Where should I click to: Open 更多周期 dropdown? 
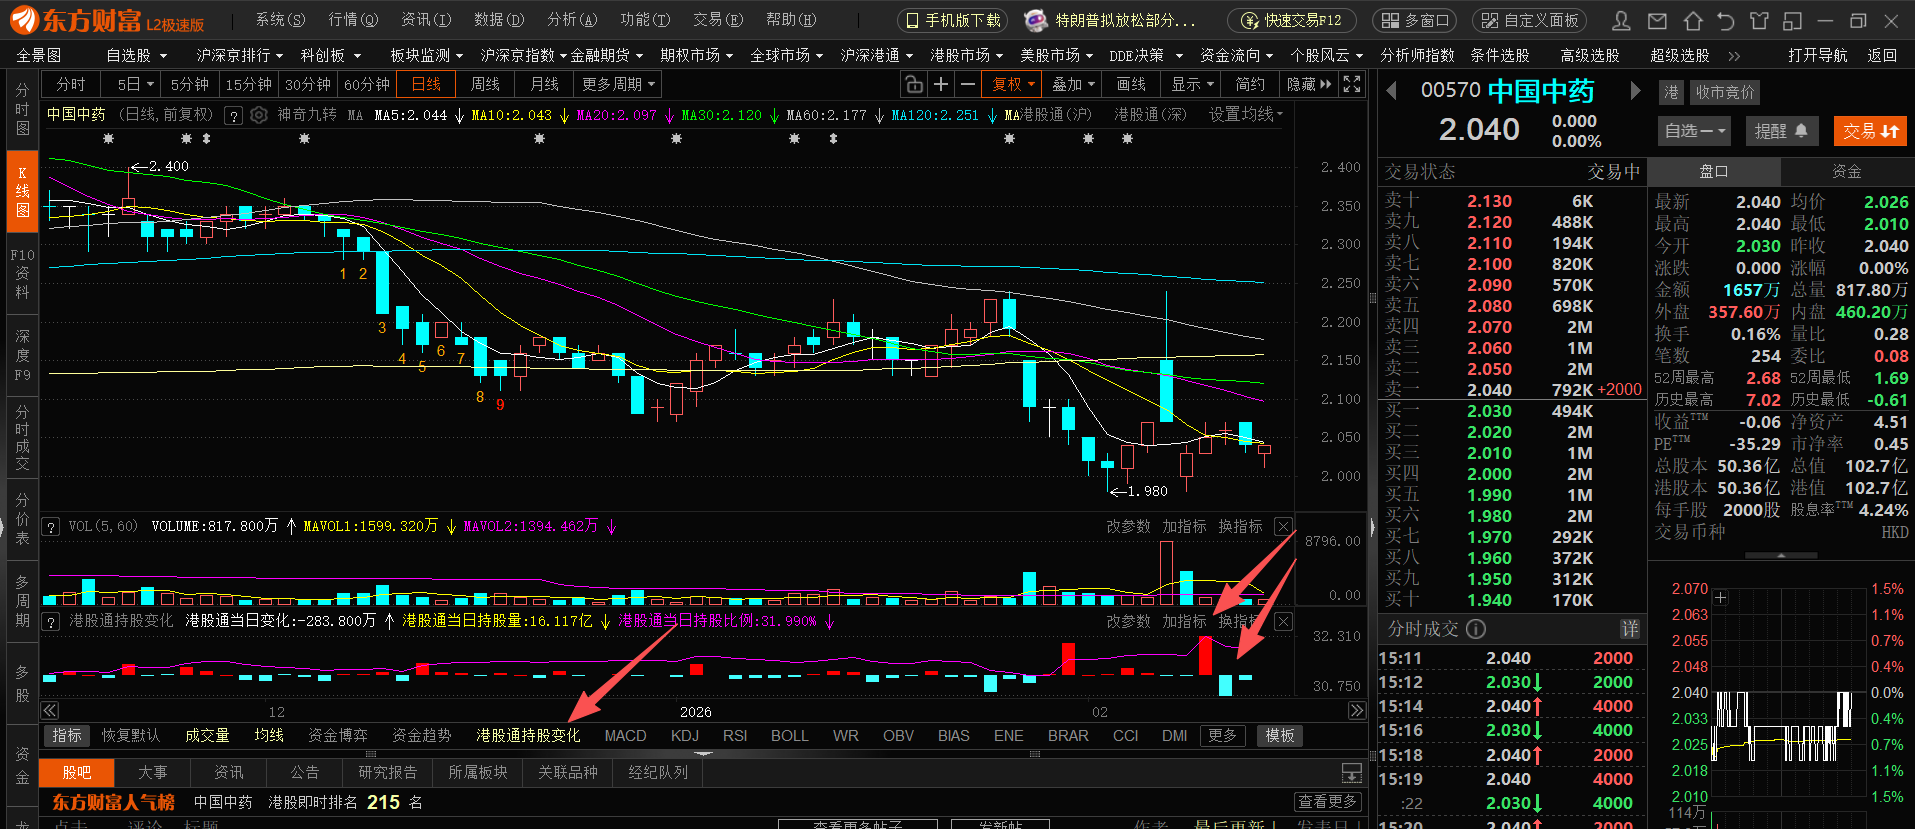[618, 85]
